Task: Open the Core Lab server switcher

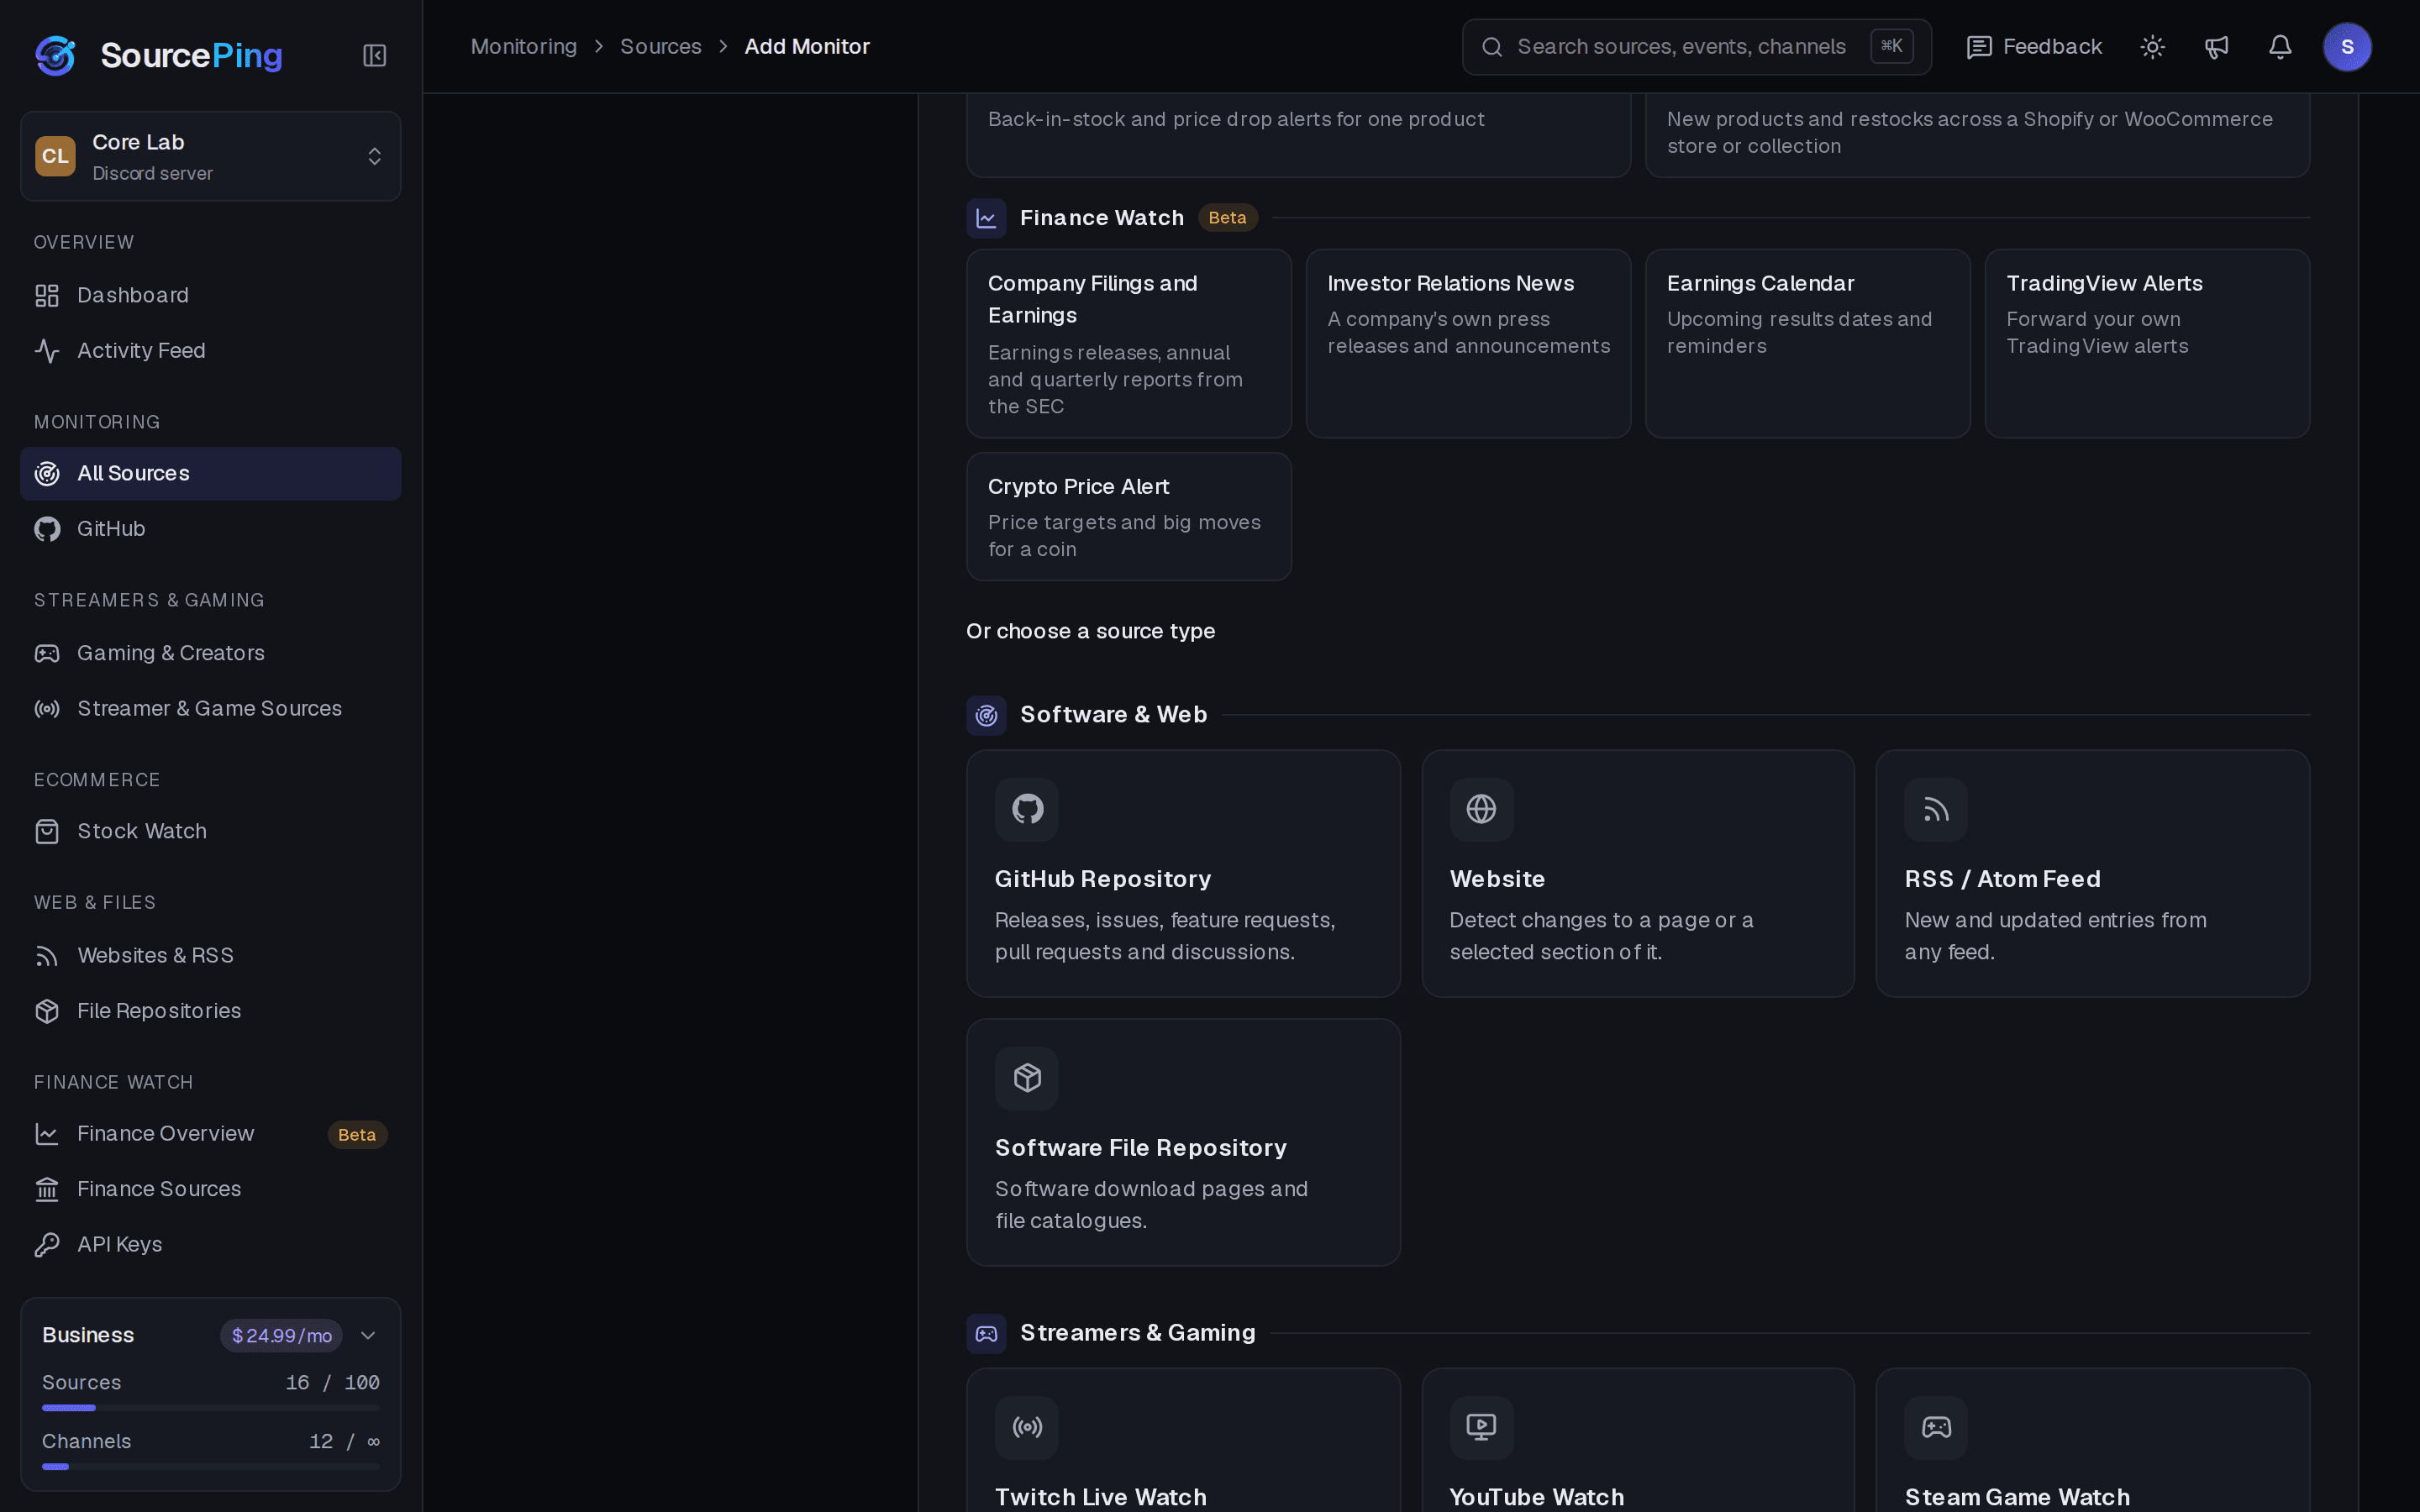Action: click(211, 156)
